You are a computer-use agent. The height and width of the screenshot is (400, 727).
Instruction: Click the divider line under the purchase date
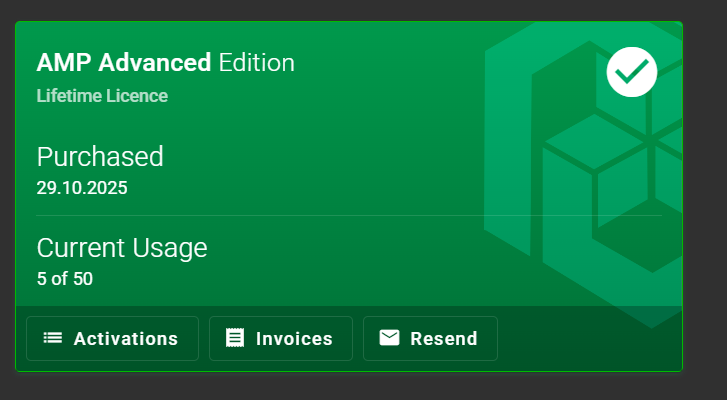(300, 215)
